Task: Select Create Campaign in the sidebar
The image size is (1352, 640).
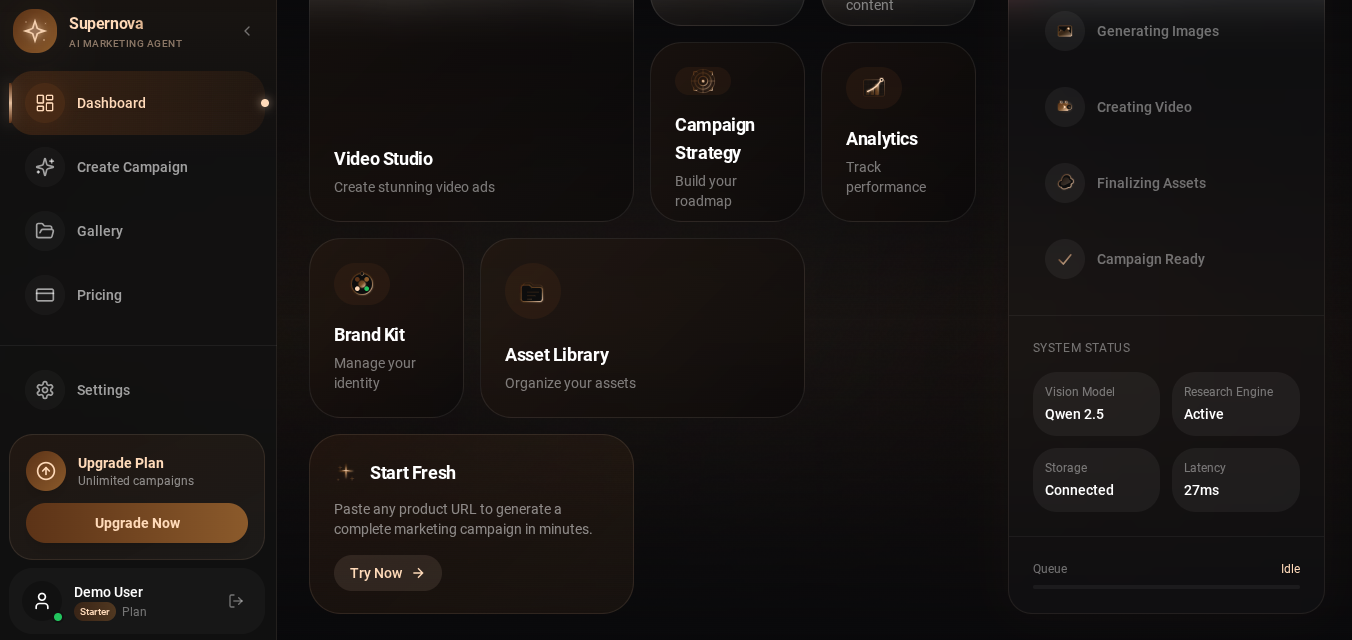Action: point(137,167)
